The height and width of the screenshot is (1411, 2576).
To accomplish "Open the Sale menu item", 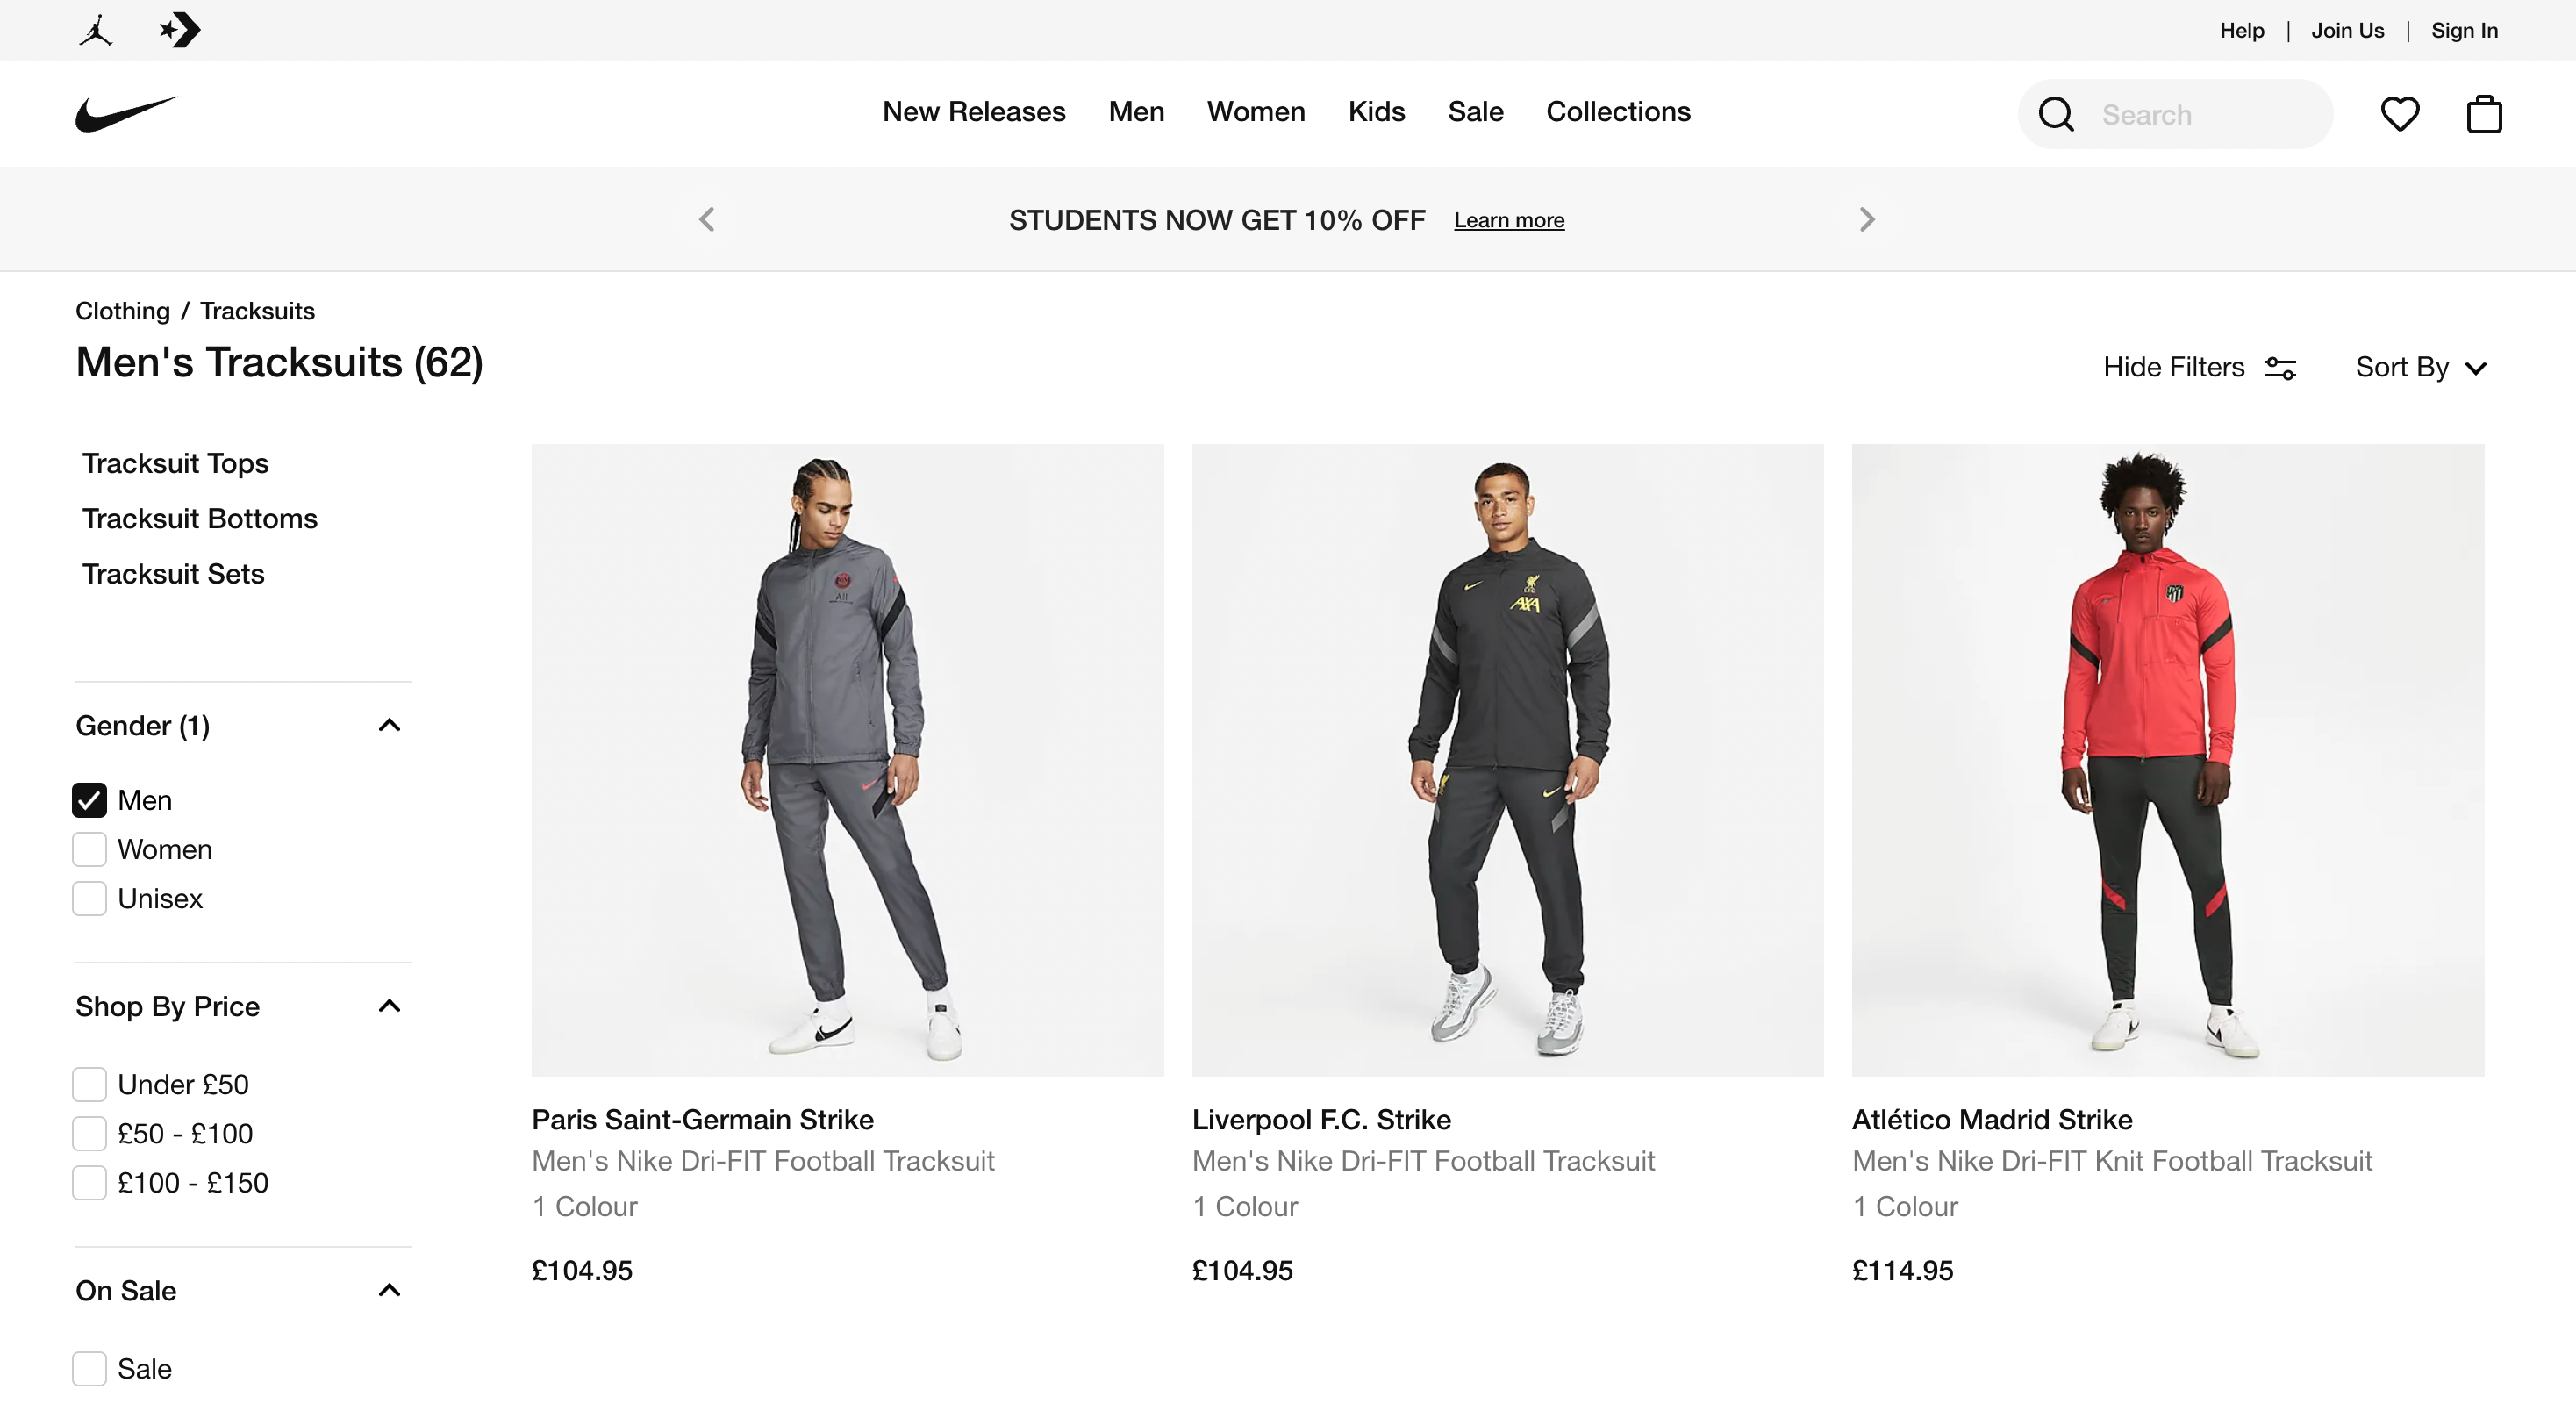I will pos(1475,112).
